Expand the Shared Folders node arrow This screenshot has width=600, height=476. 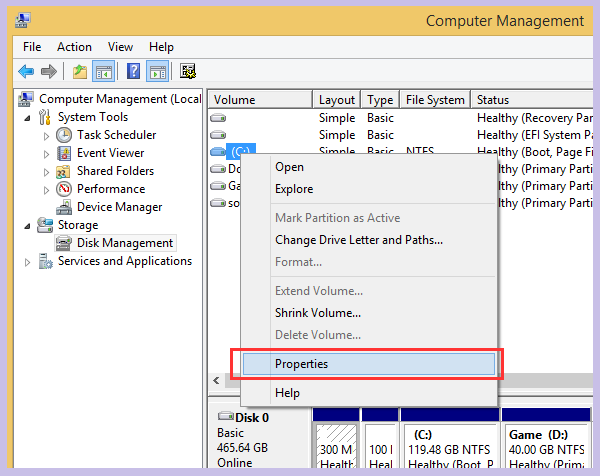click(46, 172)
